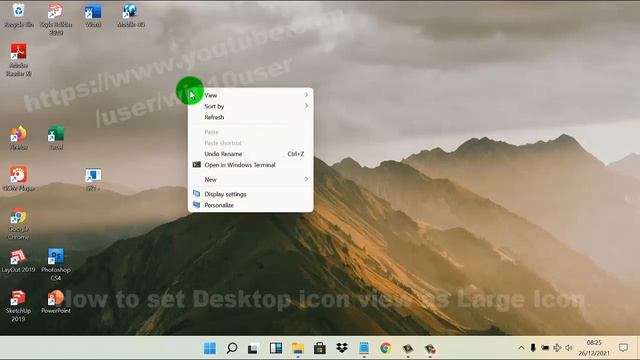The height and width of the screenshot is (360, 640).
Task: Select the blue monitor shortcut under Excel
Action: [x=93, y=179]
